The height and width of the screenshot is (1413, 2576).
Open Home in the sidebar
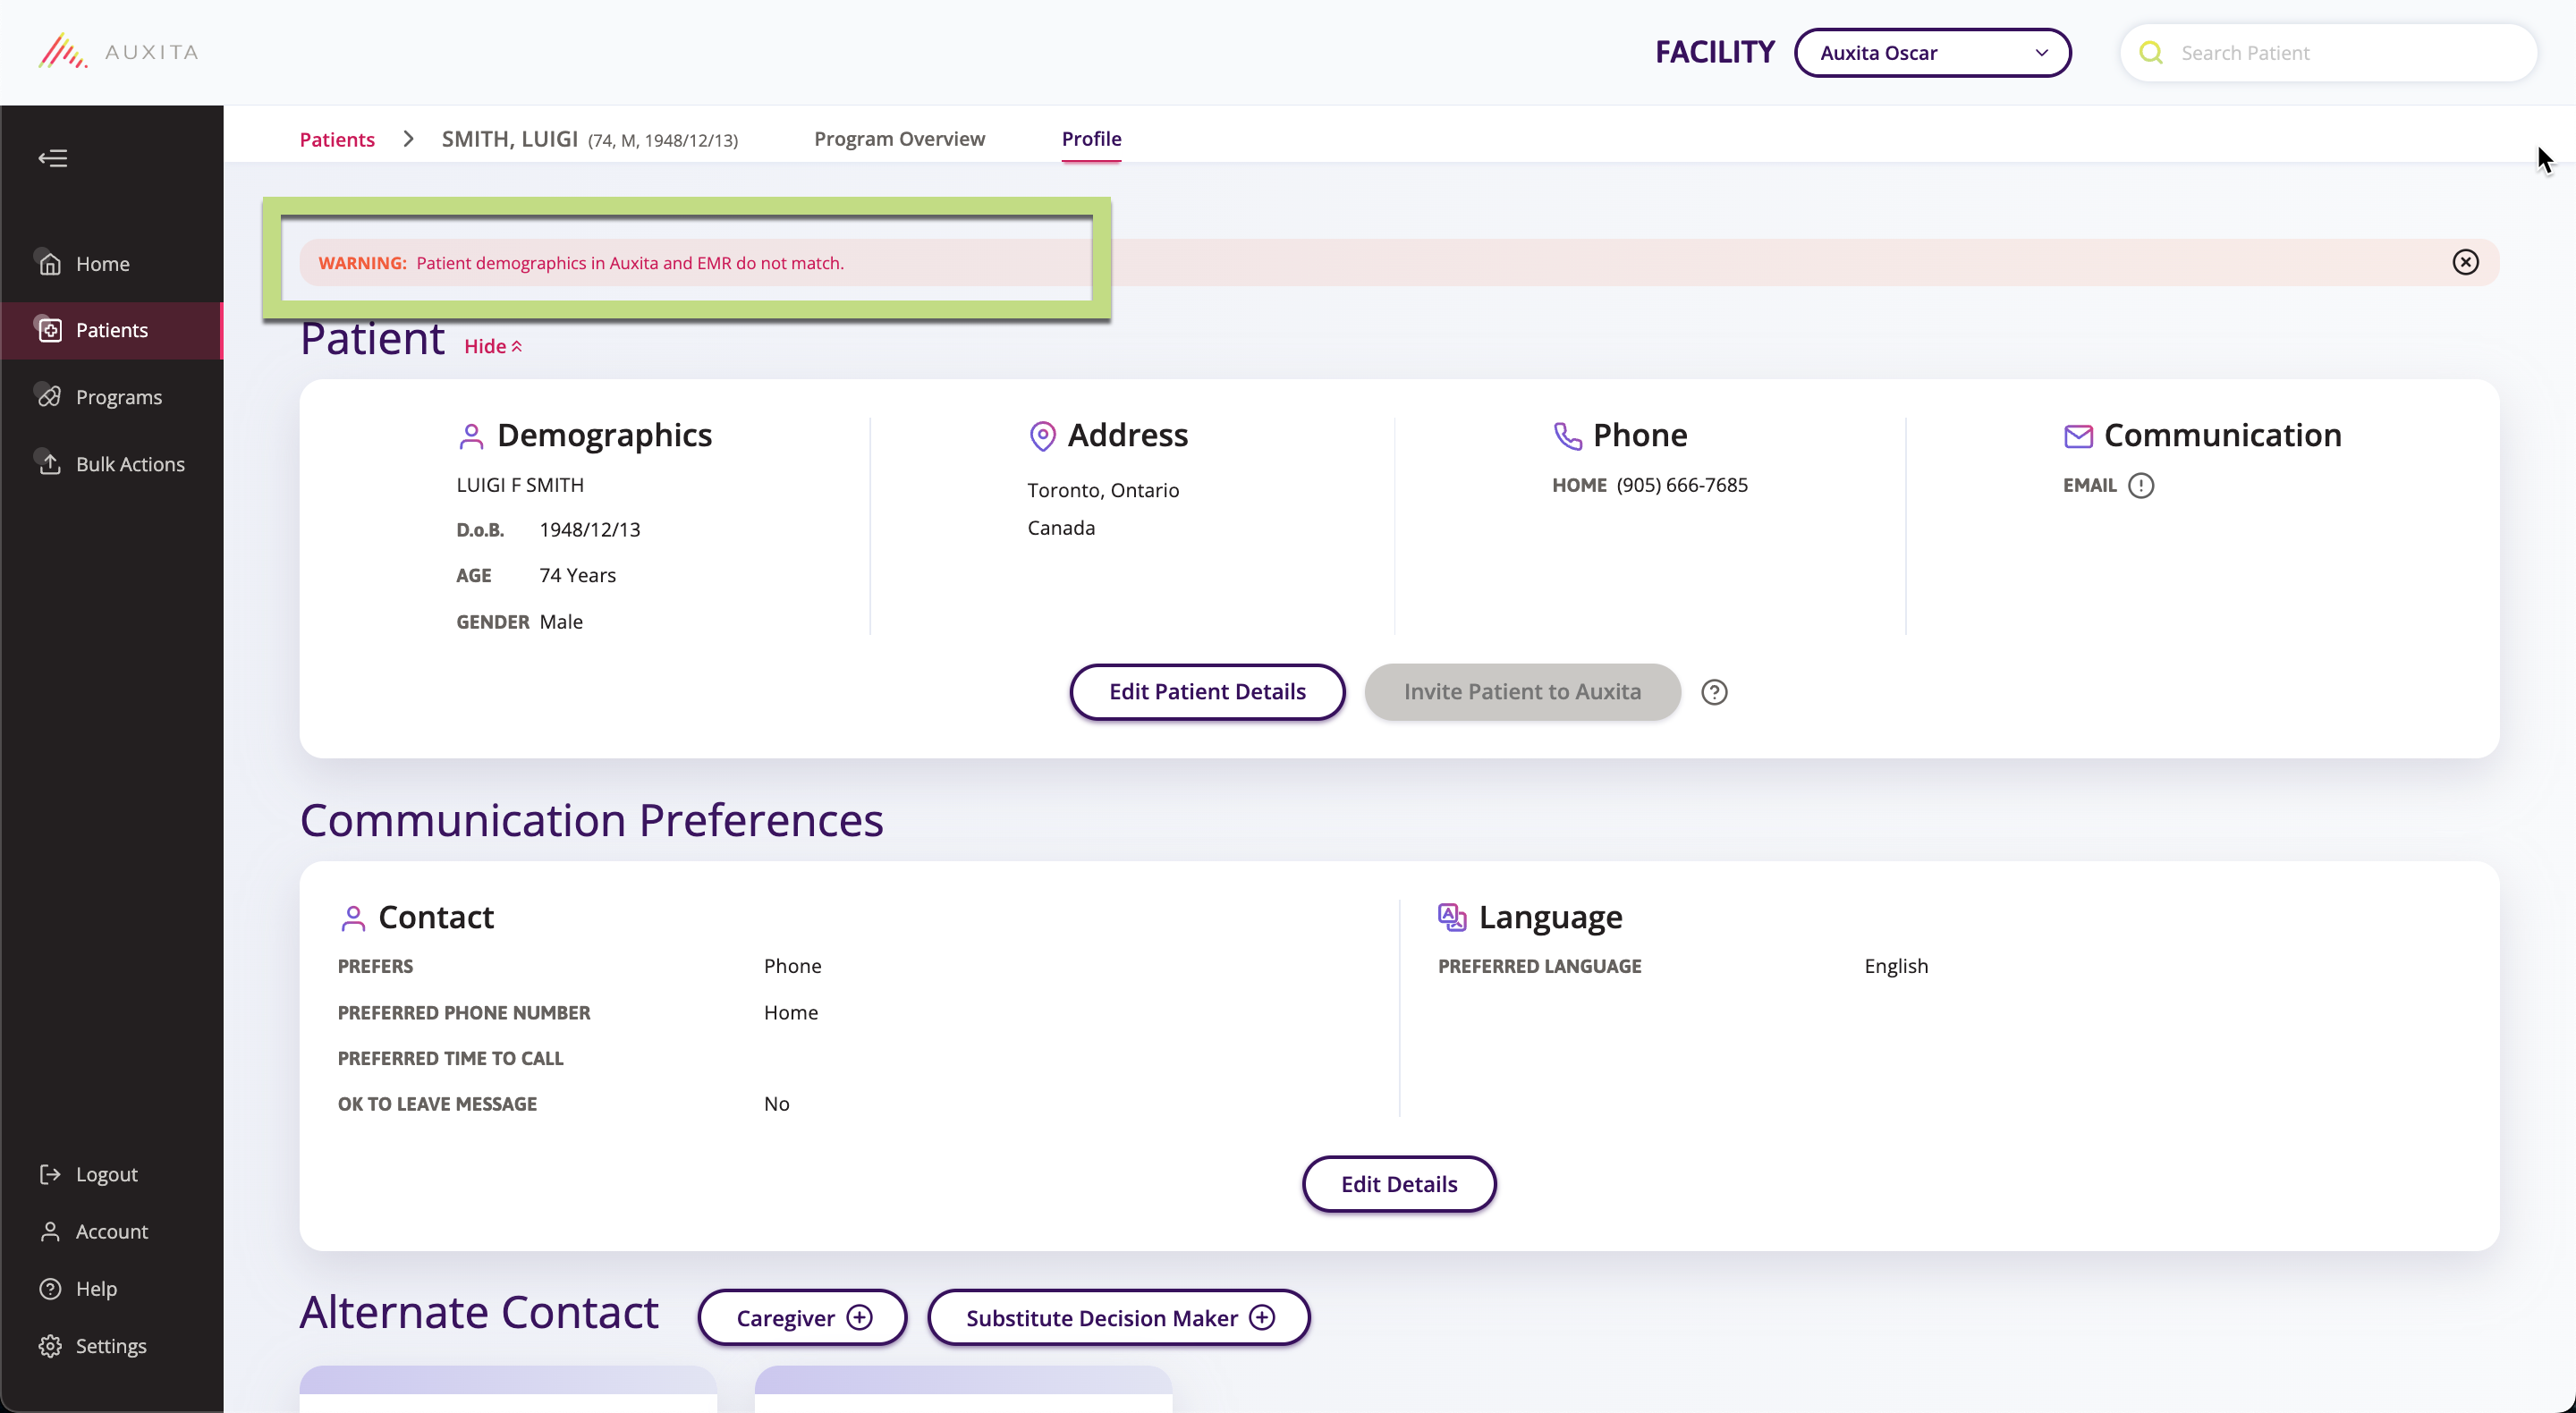[111, 264]
